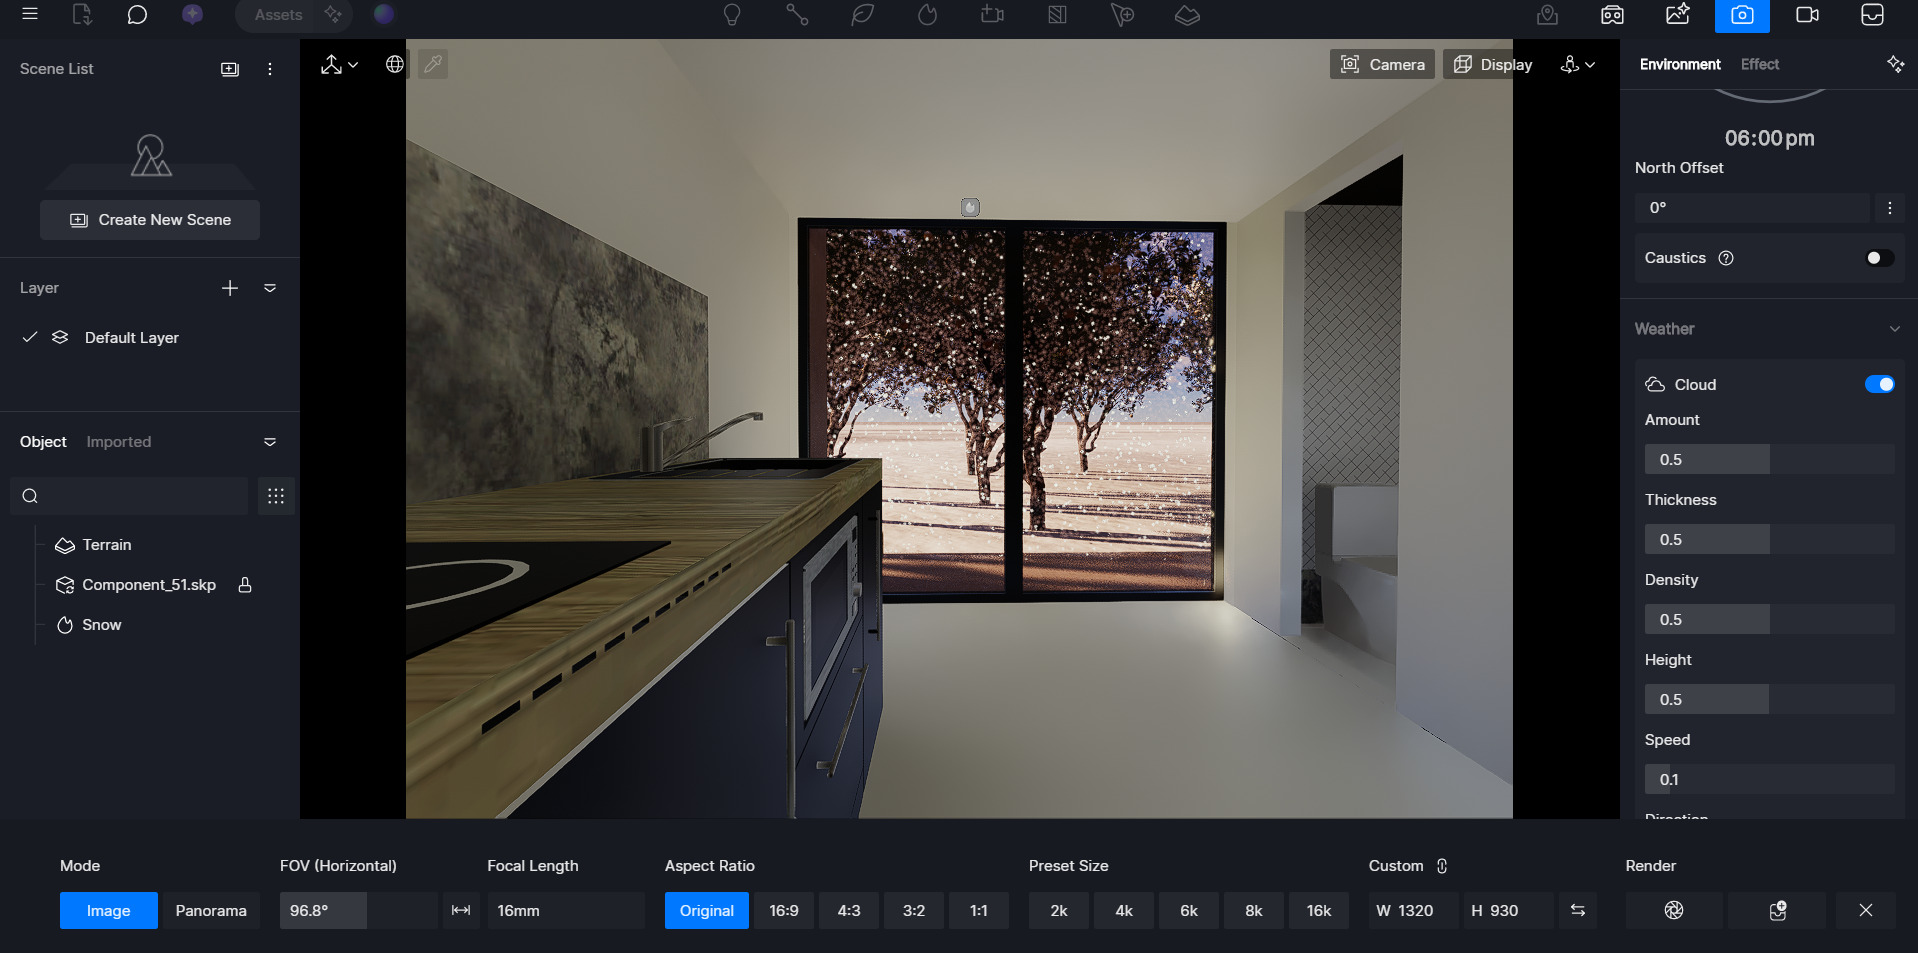This screenshot has height=953, width=1918.
Task: Swap width and height dimensions icon
Action: (x=1577, y=910)
